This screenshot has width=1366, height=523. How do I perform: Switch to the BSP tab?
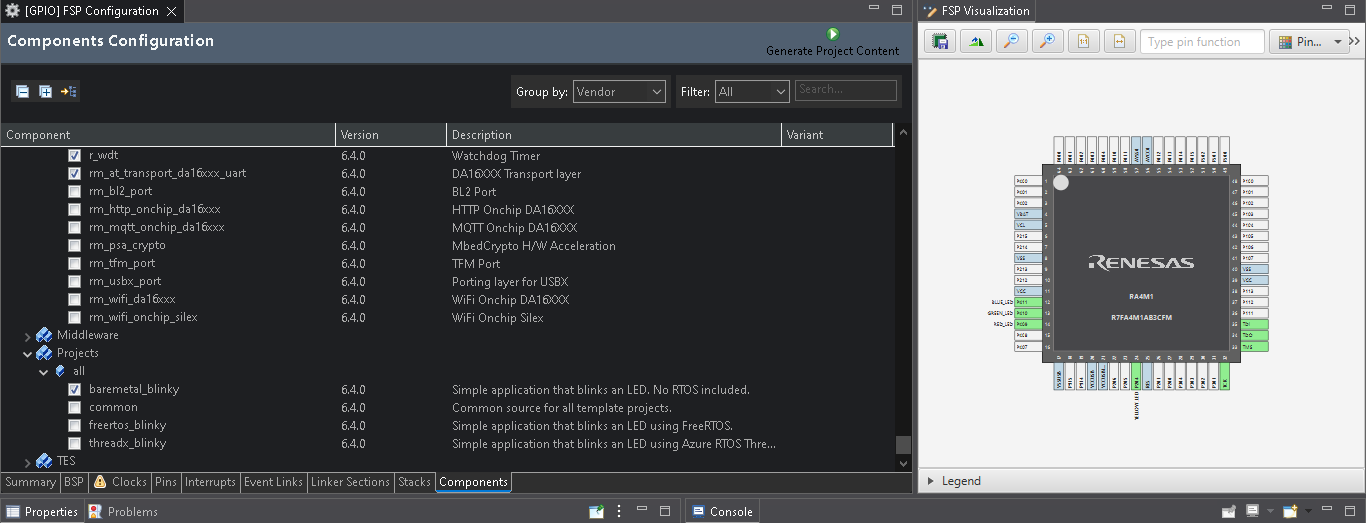[74, 482]
